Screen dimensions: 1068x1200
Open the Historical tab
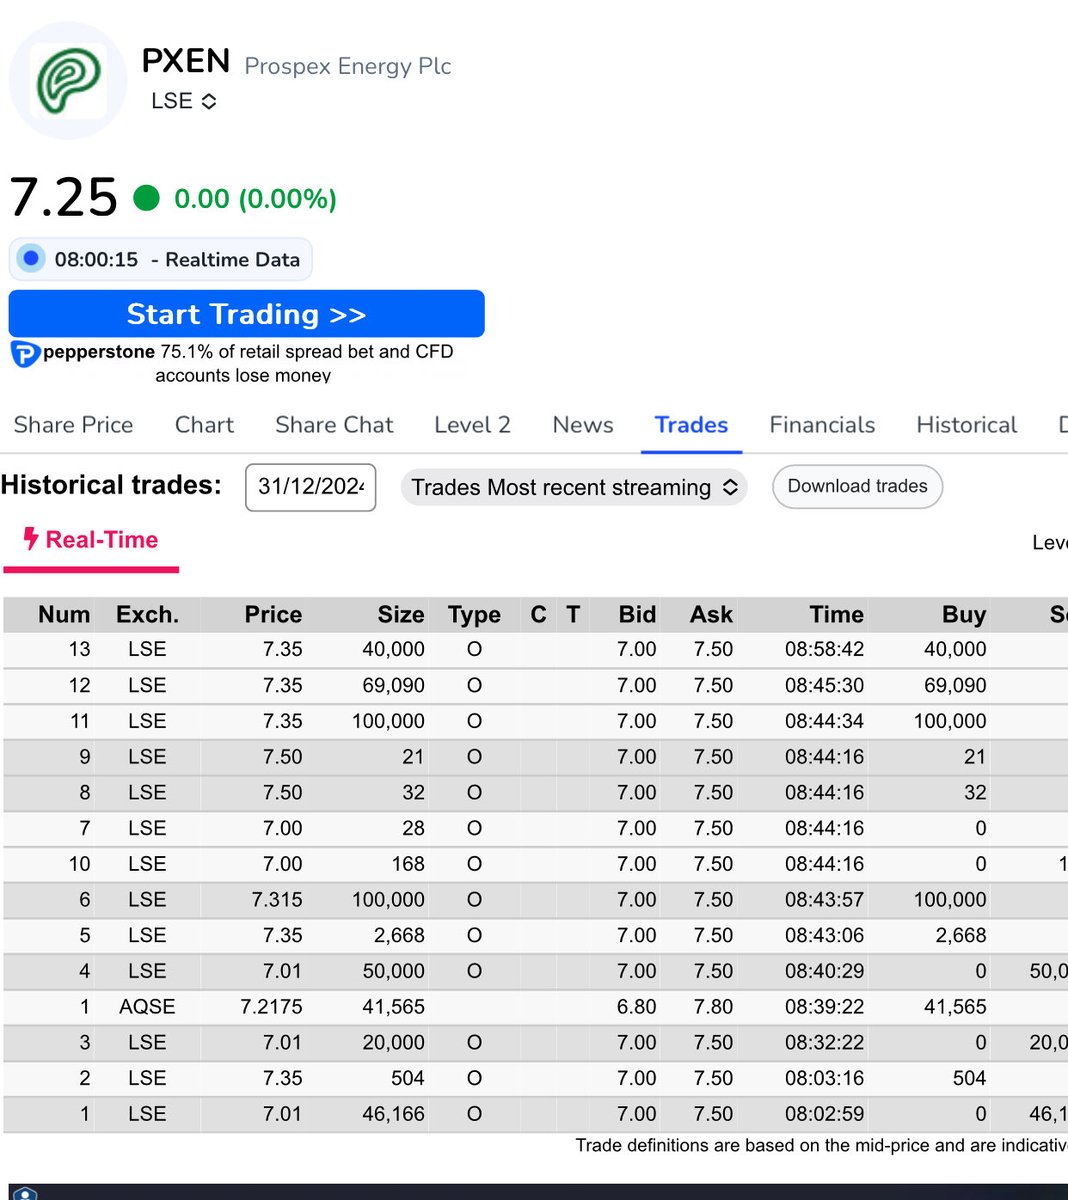click(x=966, y=425)
